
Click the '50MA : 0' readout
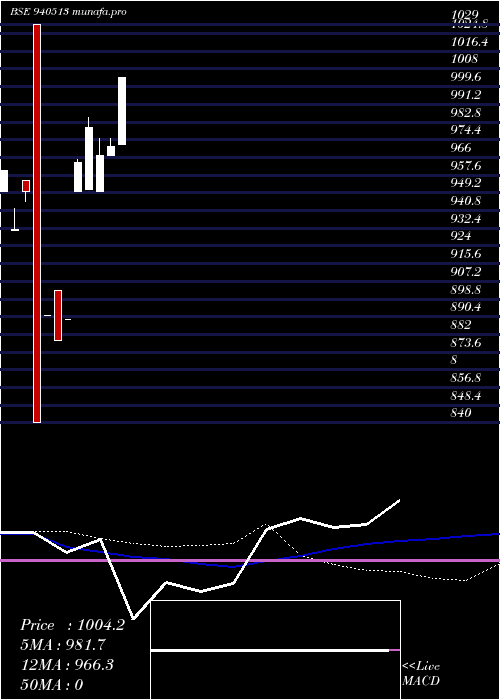52,684
